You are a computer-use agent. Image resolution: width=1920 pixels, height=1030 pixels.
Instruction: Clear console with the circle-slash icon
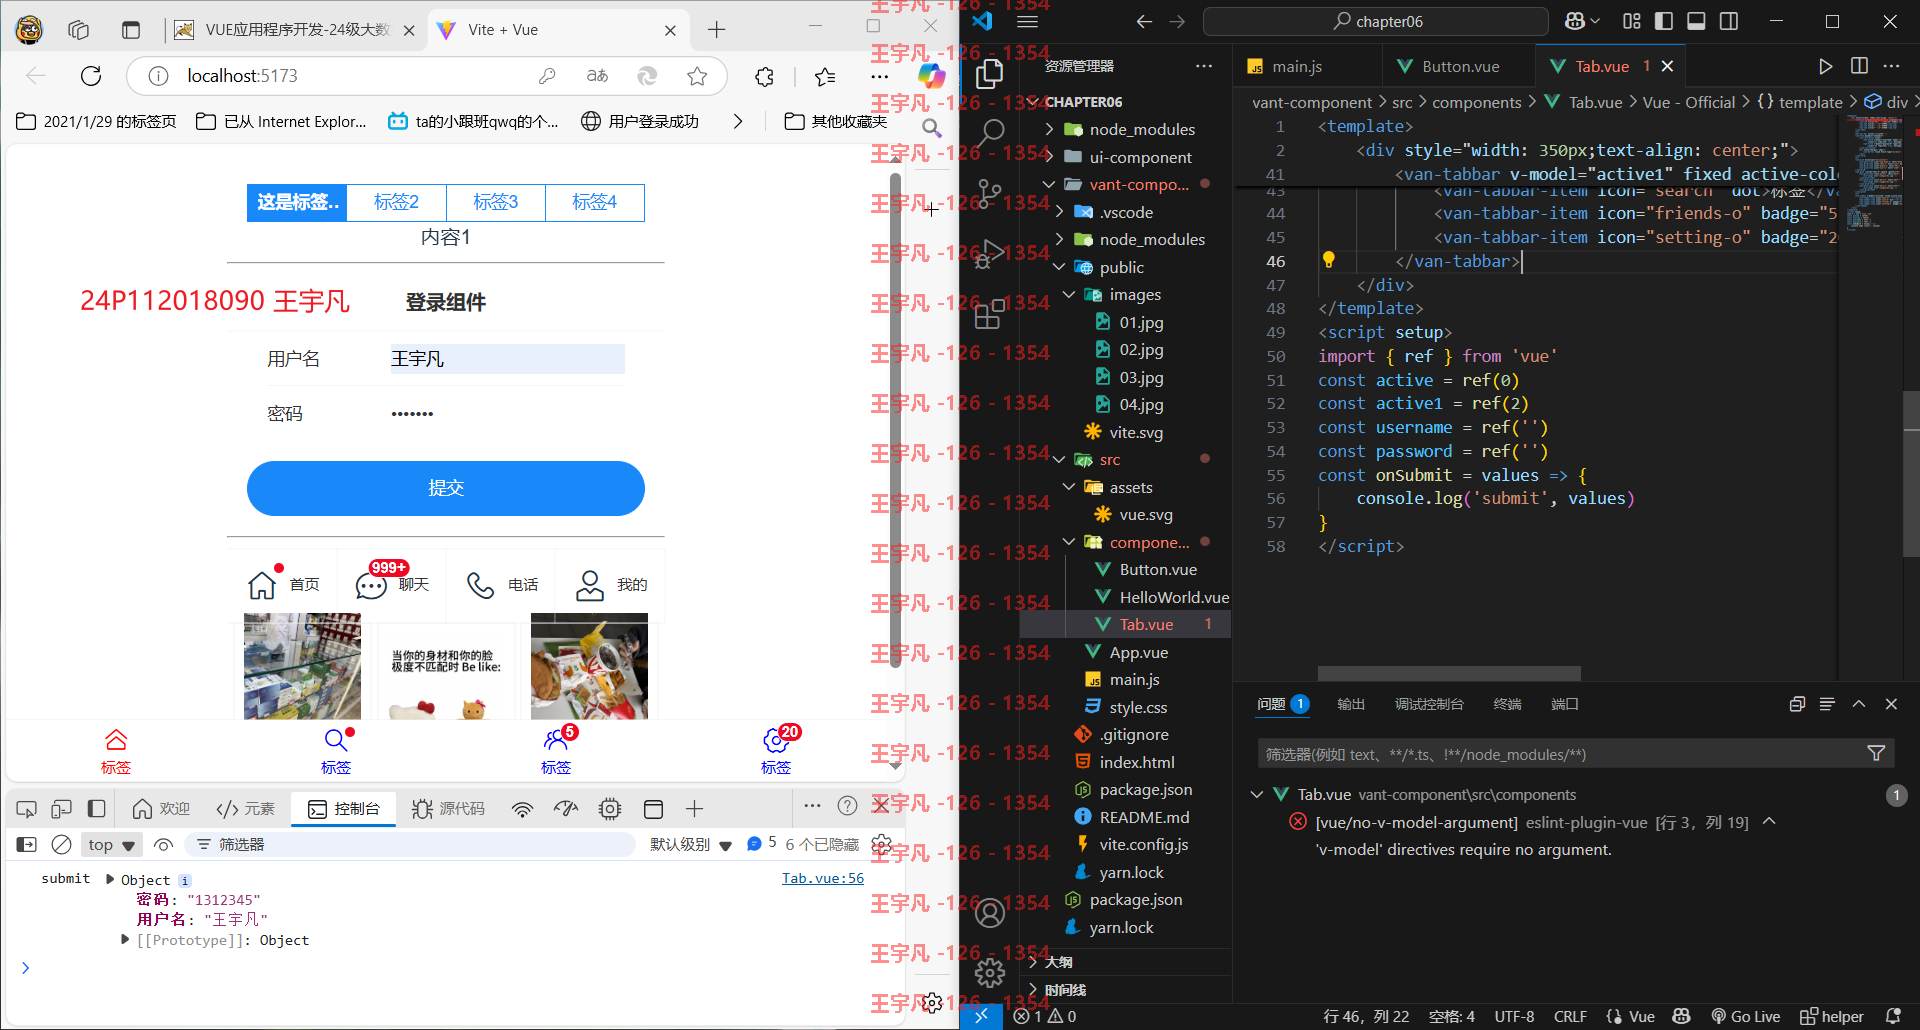tap(61, 844)
